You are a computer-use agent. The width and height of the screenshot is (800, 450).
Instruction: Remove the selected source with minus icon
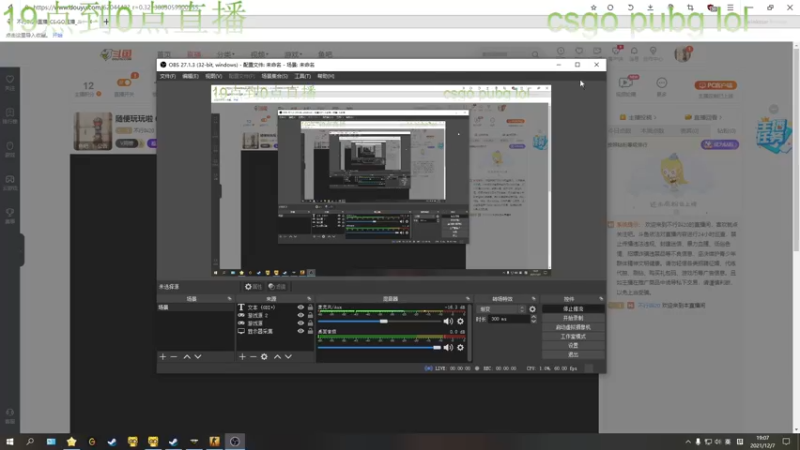click(253, 357)
